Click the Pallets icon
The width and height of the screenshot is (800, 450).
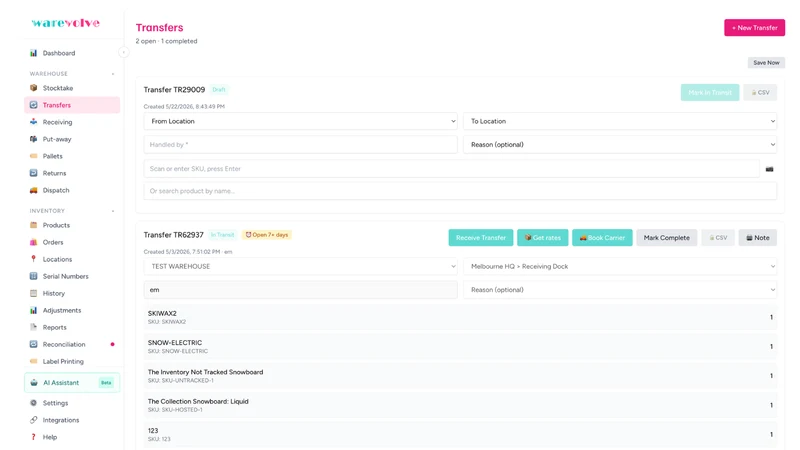pyautogui.click(x=33, y=156)
